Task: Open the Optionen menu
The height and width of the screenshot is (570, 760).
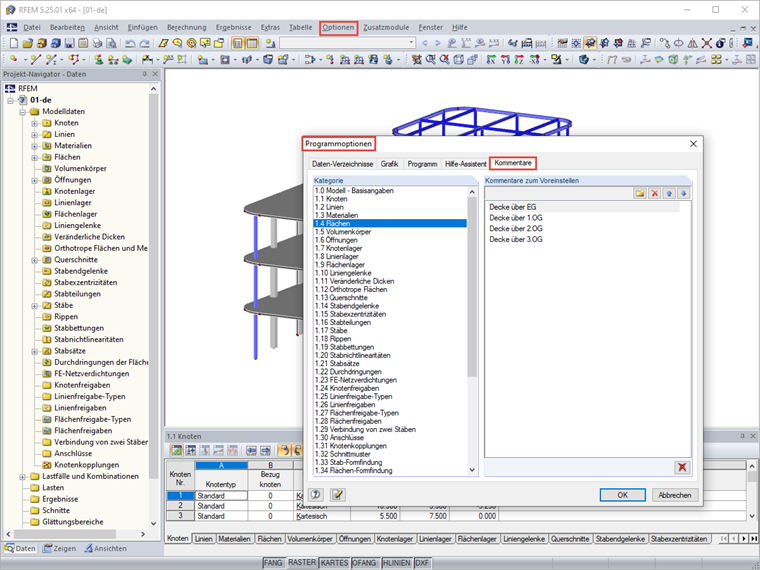Action: click(x=338, y=28)
